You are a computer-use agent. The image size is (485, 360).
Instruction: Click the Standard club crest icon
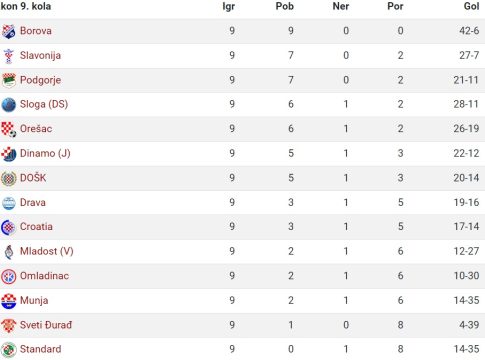coord(9,350)
